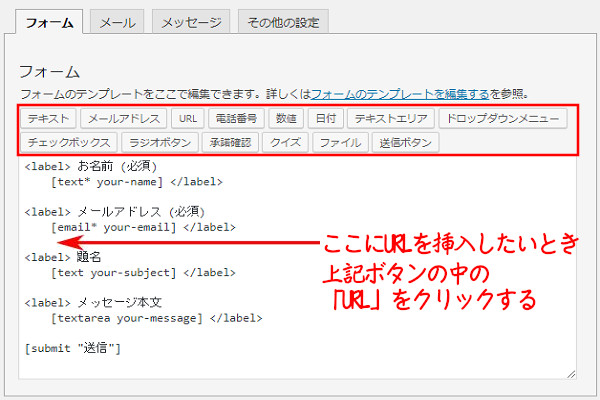Open the メール tab
The width and height of the screenshot is (600, 400).
click(117, 22)
